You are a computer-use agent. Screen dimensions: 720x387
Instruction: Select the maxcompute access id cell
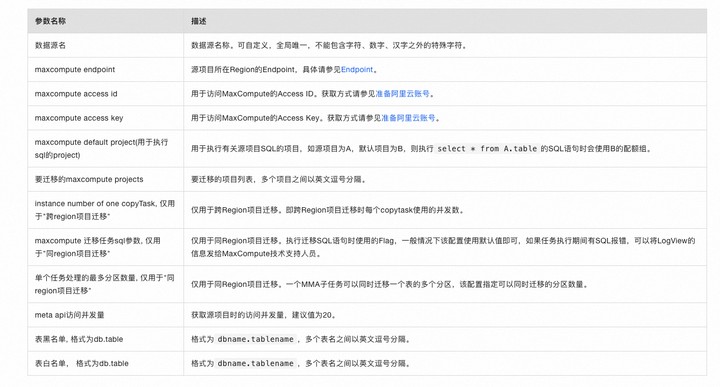tap(106, 94)
